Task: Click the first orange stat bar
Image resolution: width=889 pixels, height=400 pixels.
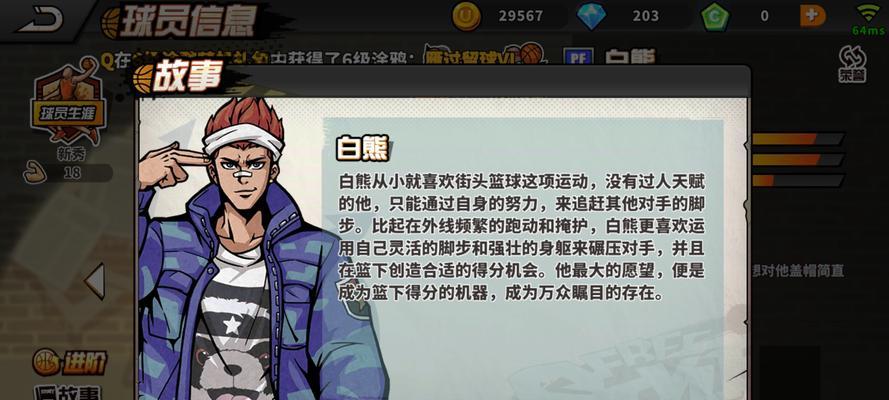Action: pyautogui.click(x=797, y=139)
